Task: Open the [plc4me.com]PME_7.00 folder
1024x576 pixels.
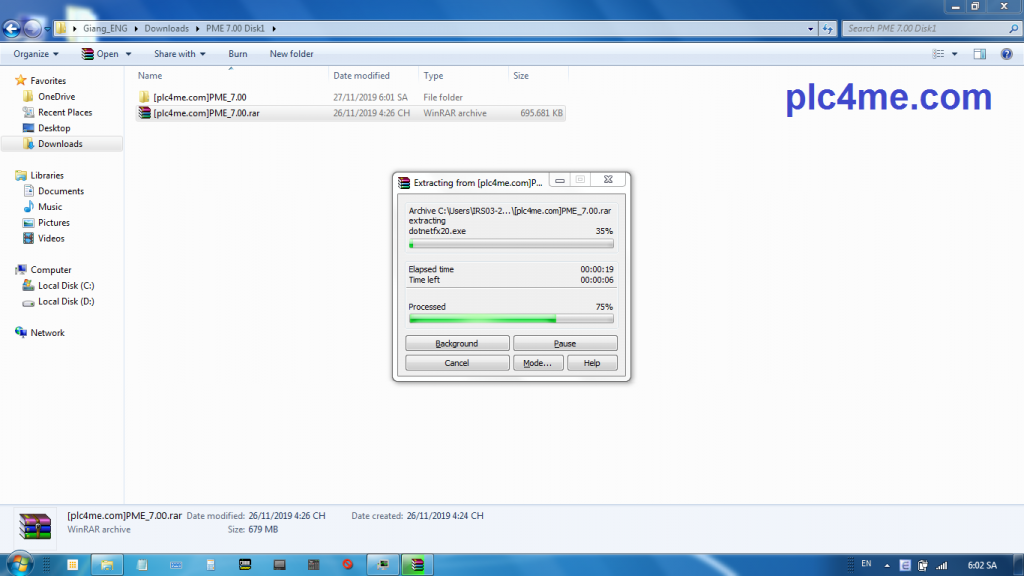Action: [x=199, y=97]
